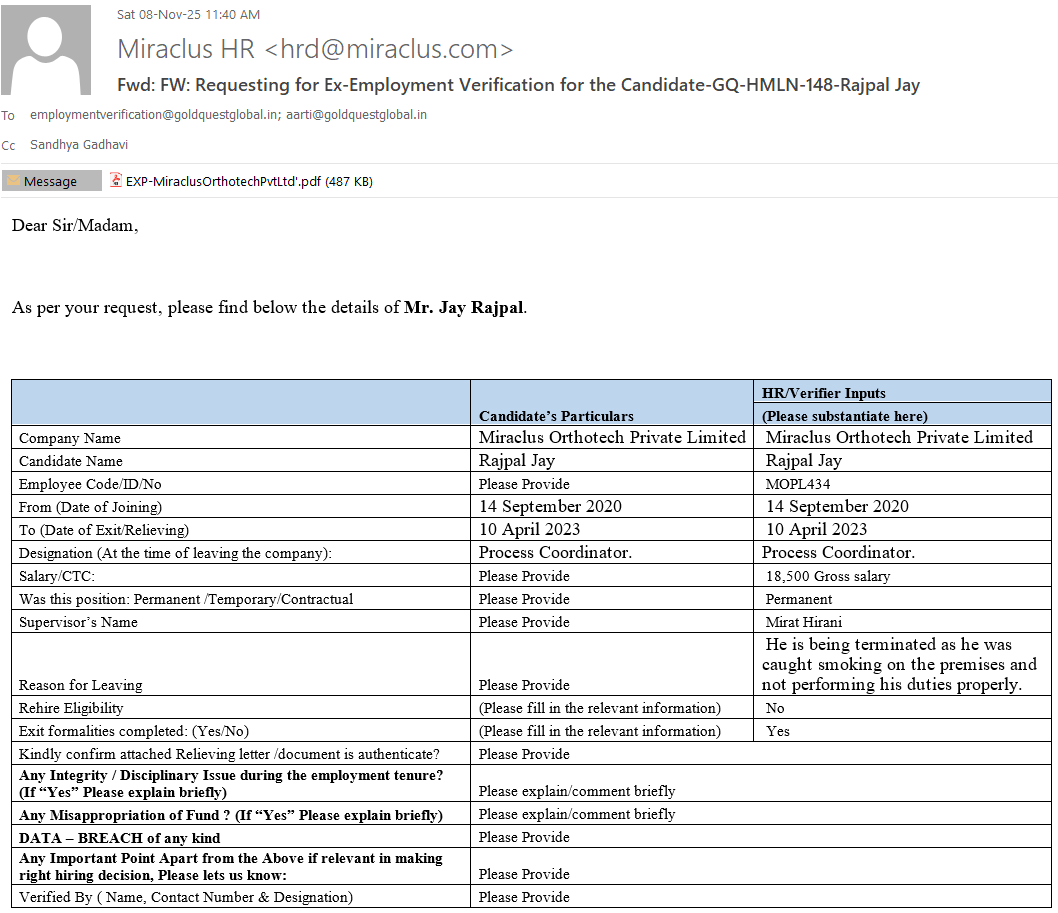The width and height of the screenshot is (1058, 913).
Task: Click the 'Permanent' verifier value
Action: pyautogui.click(x=798, y=599)
